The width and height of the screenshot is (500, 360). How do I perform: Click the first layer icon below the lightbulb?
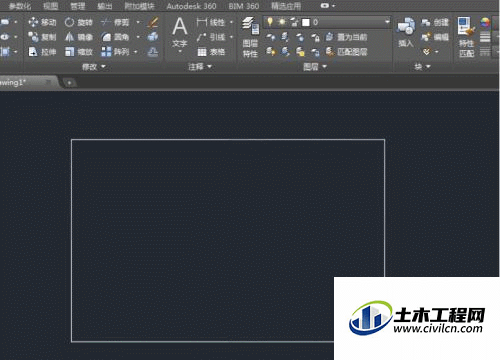(271, 37)
